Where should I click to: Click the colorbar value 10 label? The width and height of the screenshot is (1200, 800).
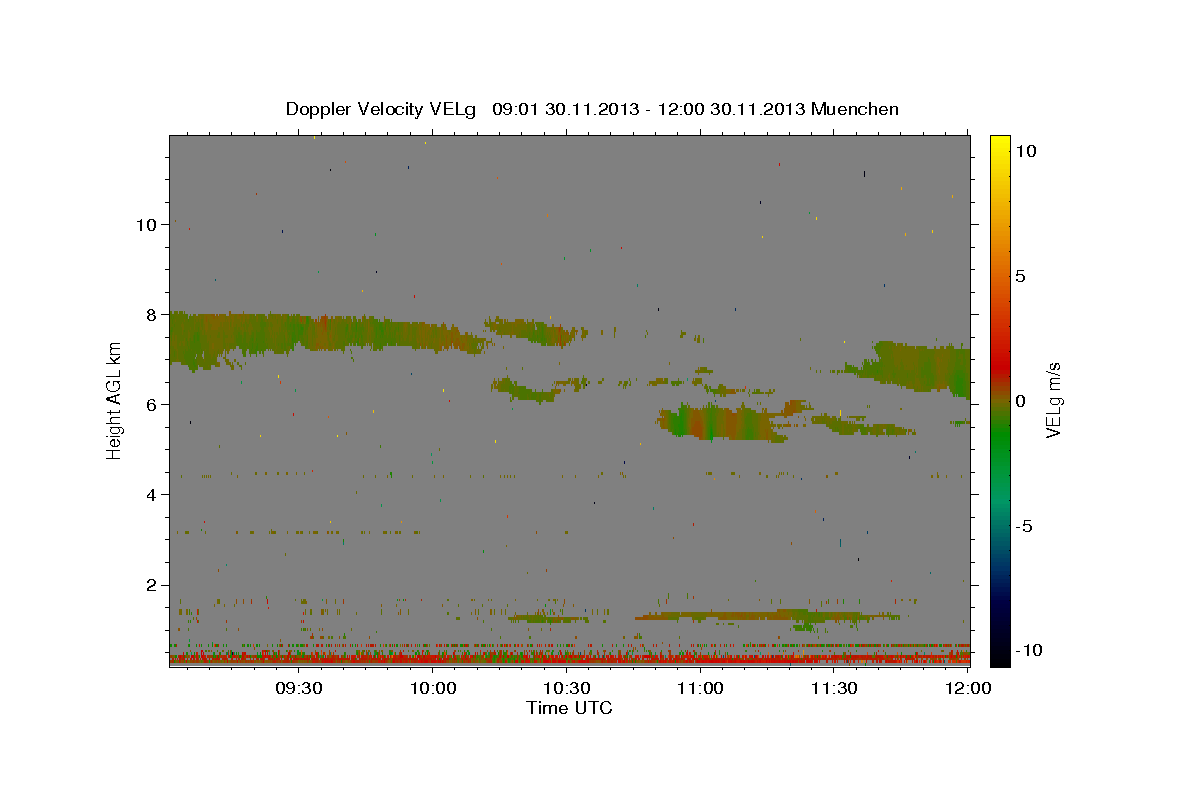(x=1025, y=150)
